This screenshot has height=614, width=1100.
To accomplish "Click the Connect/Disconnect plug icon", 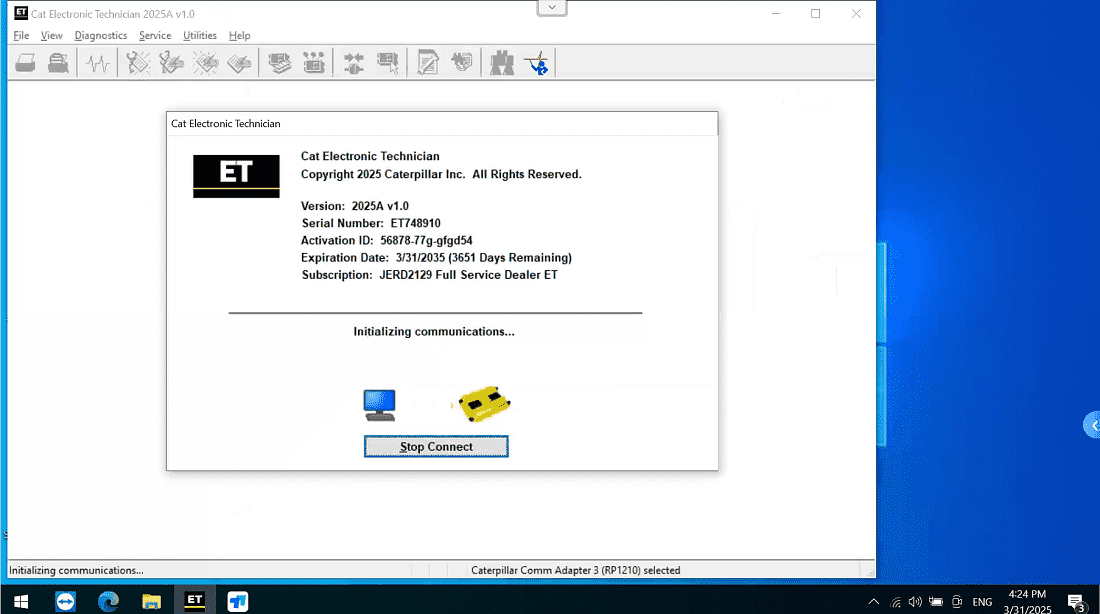I will (353, 64).
